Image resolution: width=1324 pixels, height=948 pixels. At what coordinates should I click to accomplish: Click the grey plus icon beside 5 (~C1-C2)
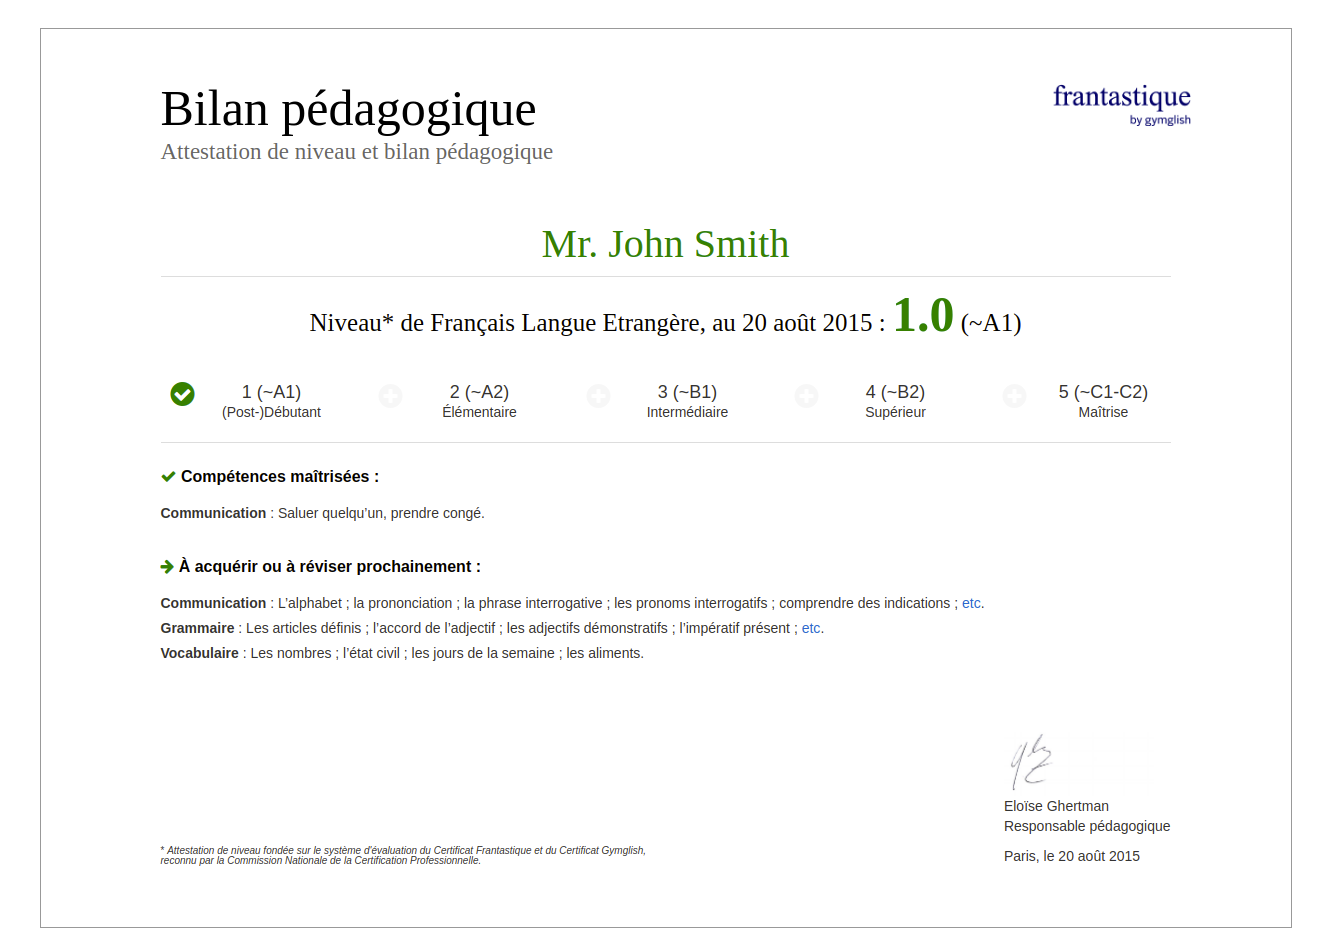coord(1014,396)
